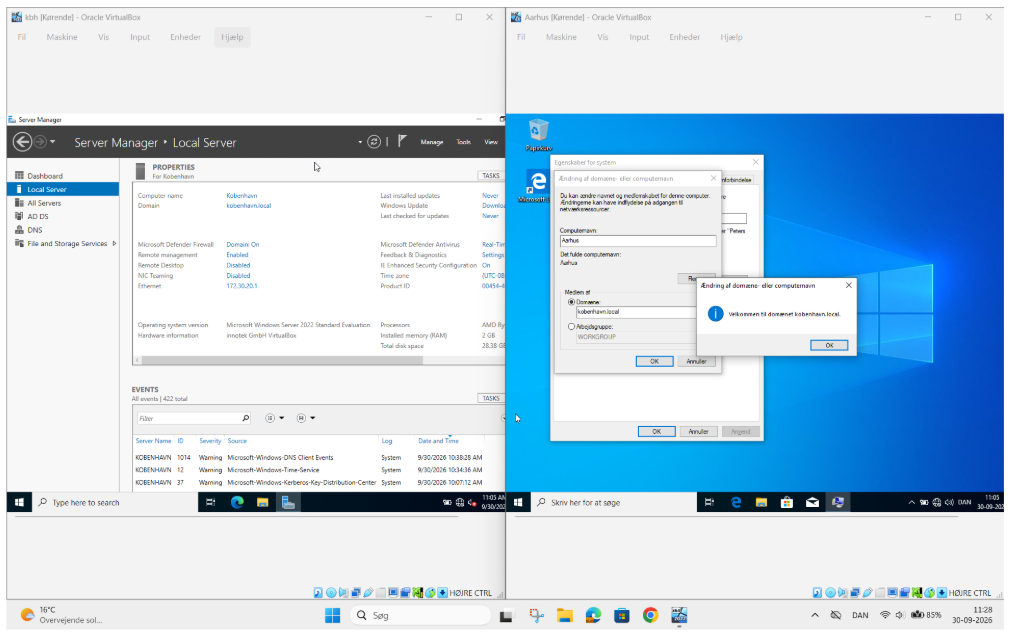Click the domain field with kobenhavn.local
Screen dimensions: 1010x635
pos(636,312)
